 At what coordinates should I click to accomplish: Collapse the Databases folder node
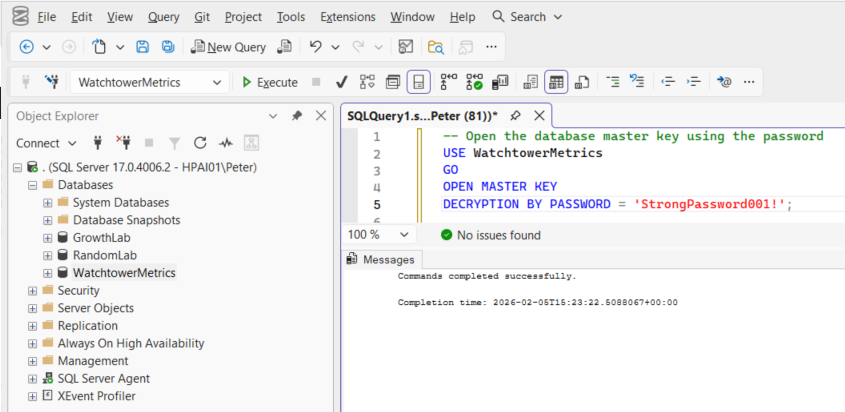coord(33,185)
